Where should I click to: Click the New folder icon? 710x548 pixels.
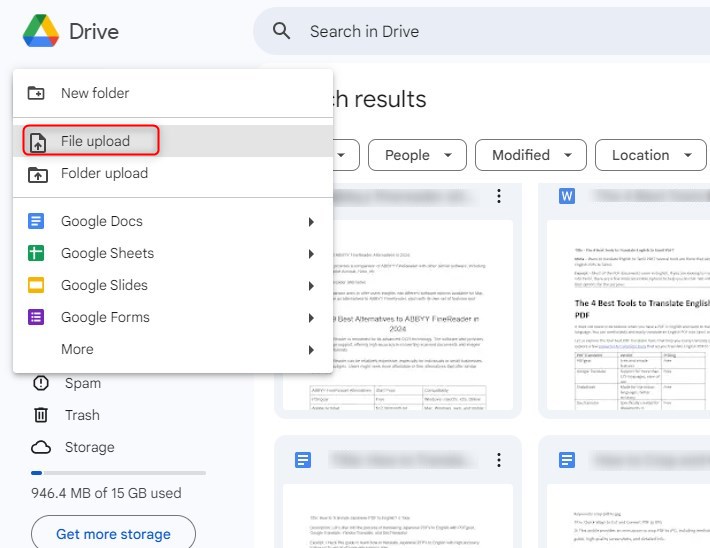coord(36,93)
